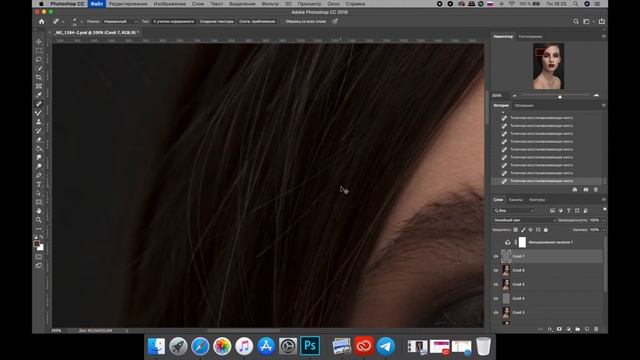
Task: Select the Zoom tool
Action: coord(39,220)
